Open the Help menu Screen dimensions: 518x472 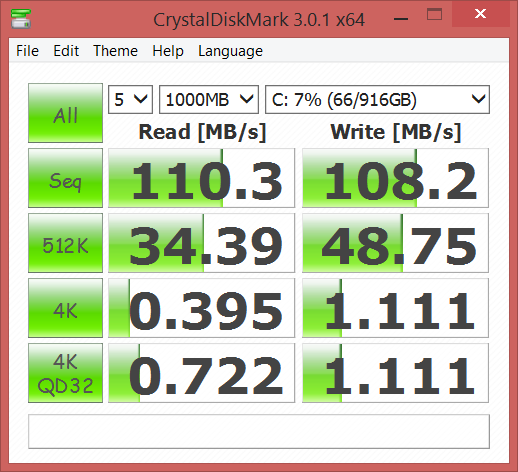(168, 51)
